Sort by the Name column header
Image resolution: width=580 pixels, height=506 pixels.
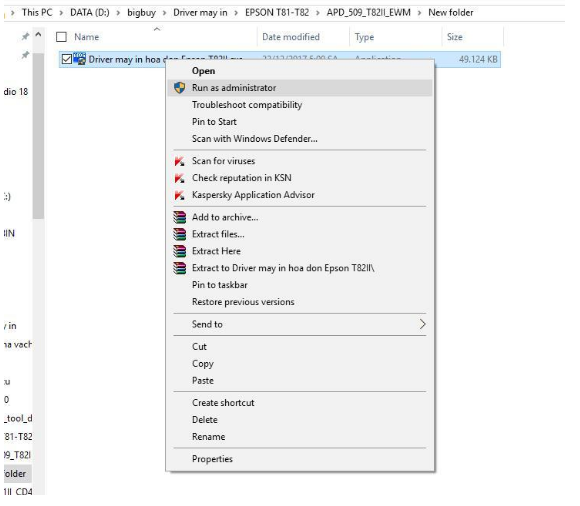pyautogui.click(x=87, y=37)
